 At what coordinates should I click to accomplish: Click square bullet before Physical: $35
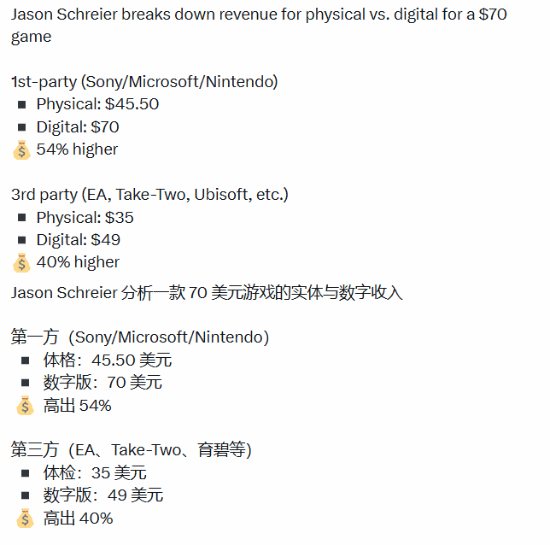(x=22, y=218)
